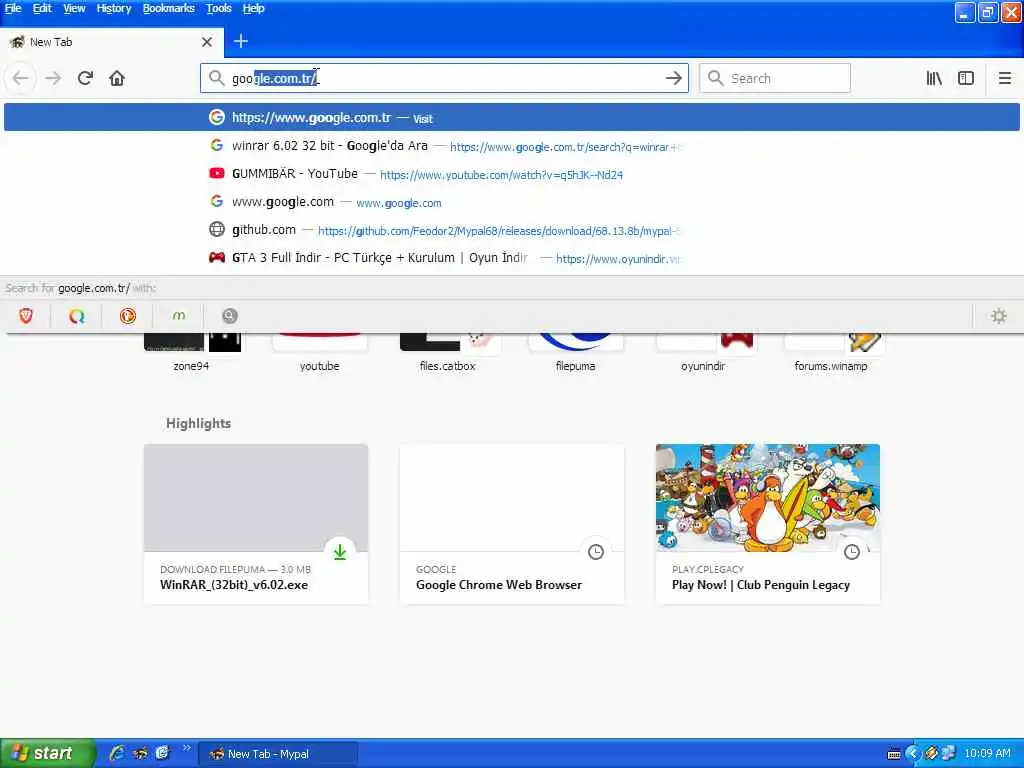Click the keyboard tray icon
1024x768 pixels.
point(894,754)
